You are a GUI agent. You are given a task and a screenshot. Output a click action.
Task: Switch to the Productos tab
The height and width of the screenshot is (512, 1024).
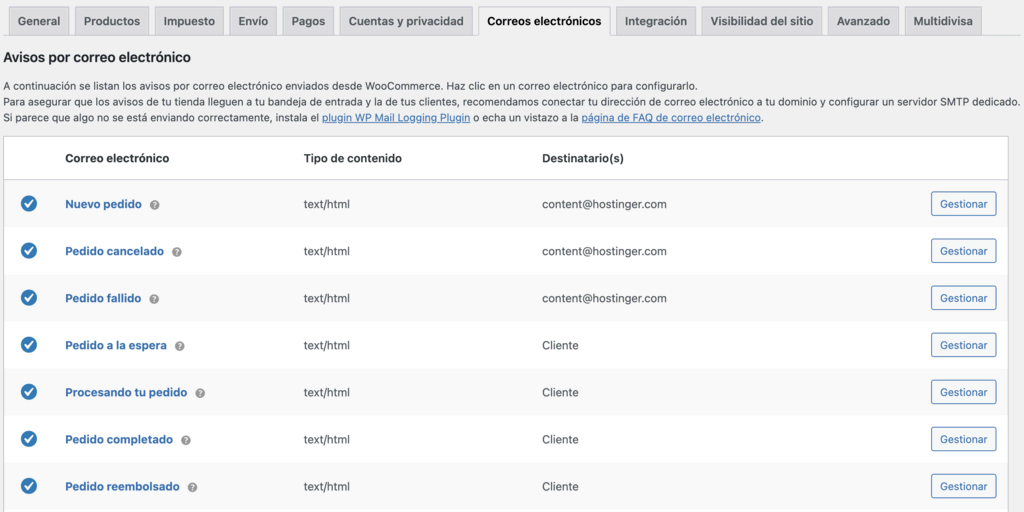tap(112, 21)
